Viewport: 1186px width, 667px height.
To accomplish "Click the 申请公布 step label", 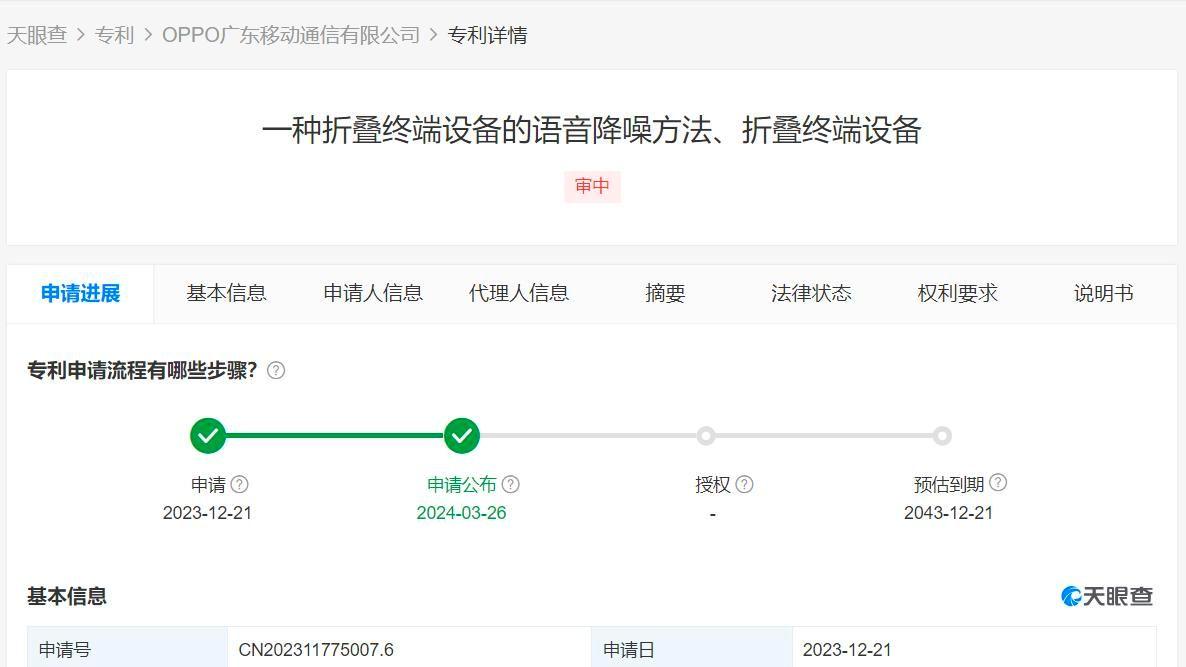I will click(x=461, y=485).
